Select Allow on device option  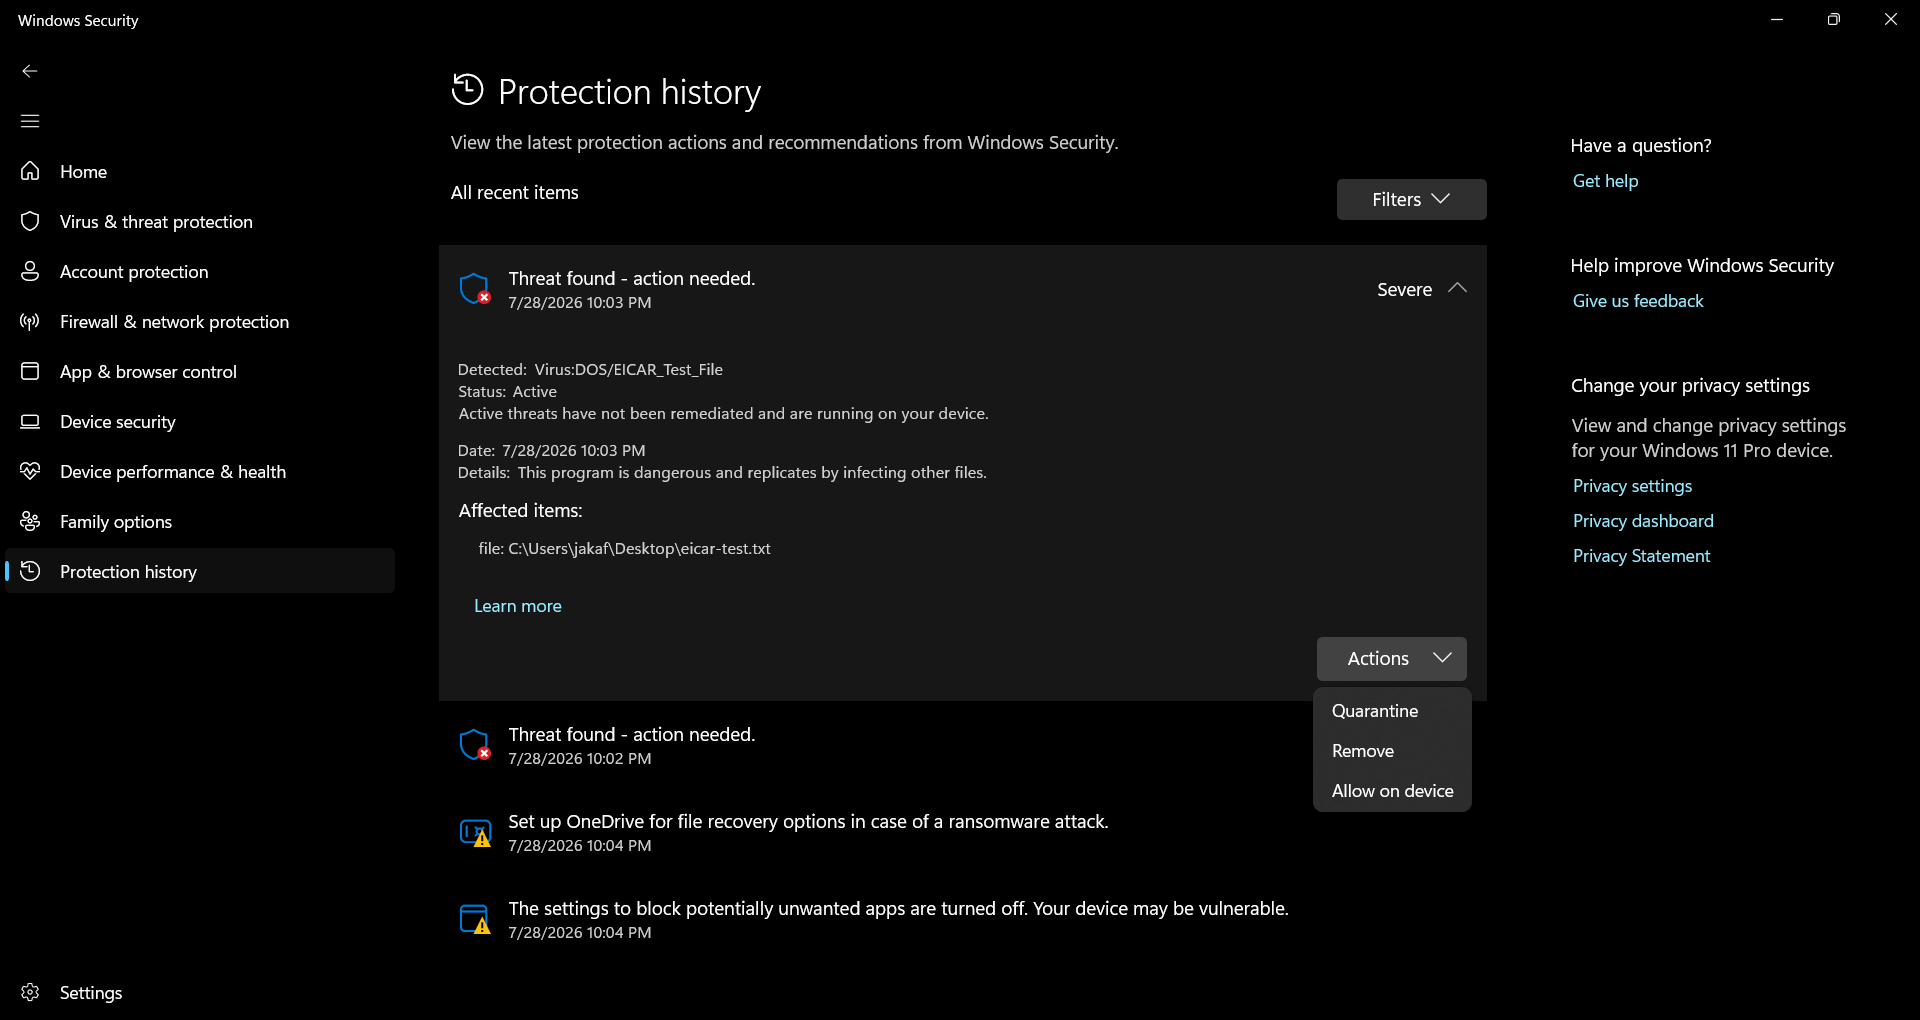[1391, 791]
